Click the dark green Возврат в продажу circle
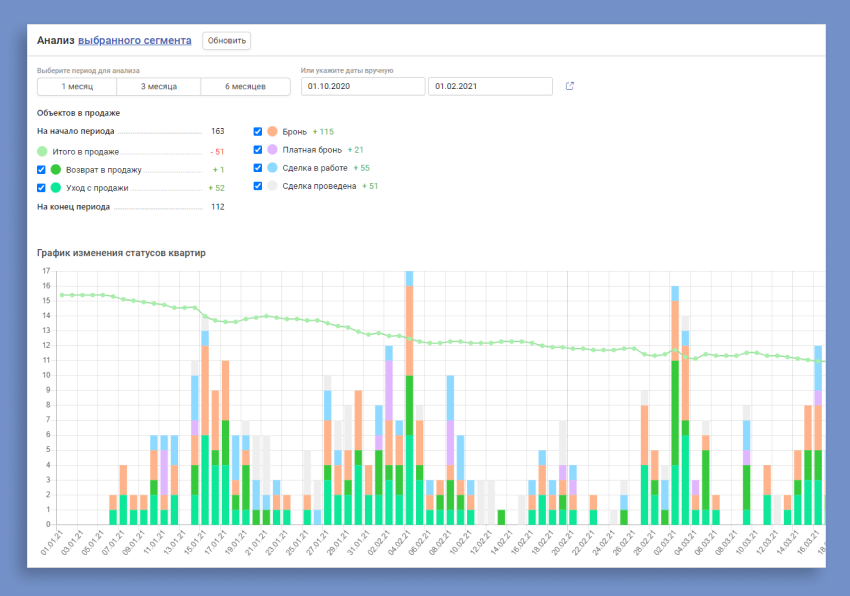The image size is (850, 596). (x=56, y=170)
